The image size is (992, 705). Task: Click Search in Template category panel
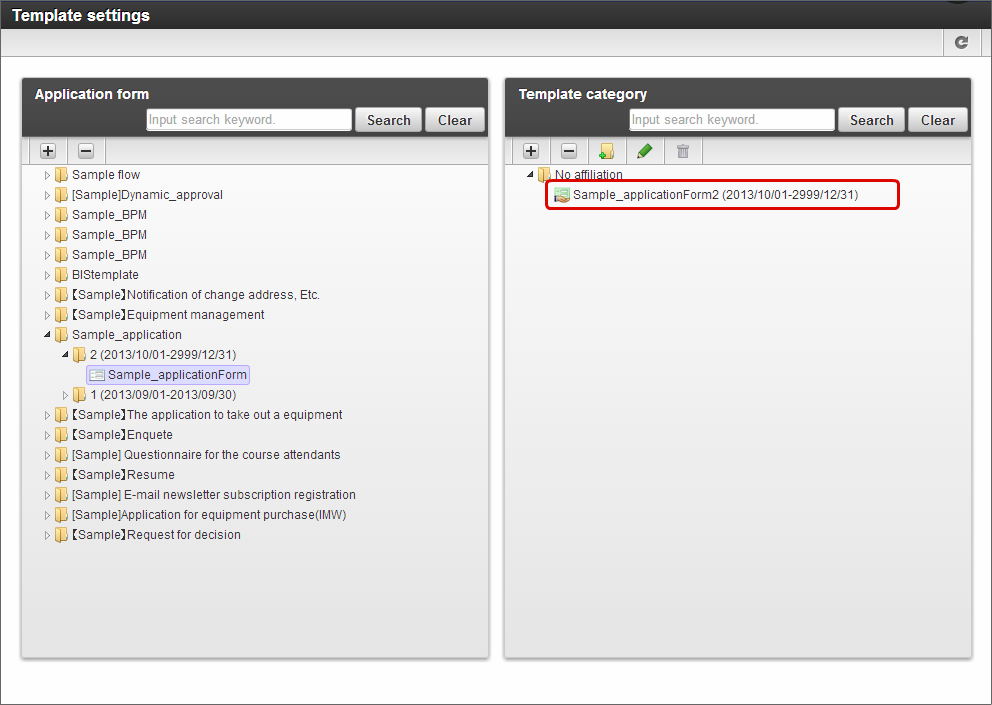point(871,120)
